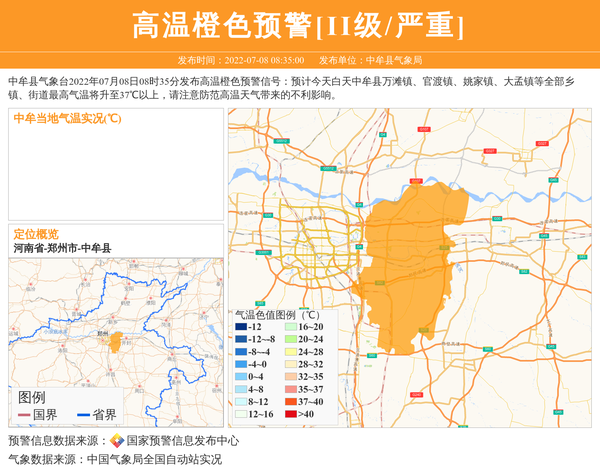Image resolution: width=600 pixels, height=471 pixels.
Task: Select the 0~4 light blue swatch
Action: 241,377
